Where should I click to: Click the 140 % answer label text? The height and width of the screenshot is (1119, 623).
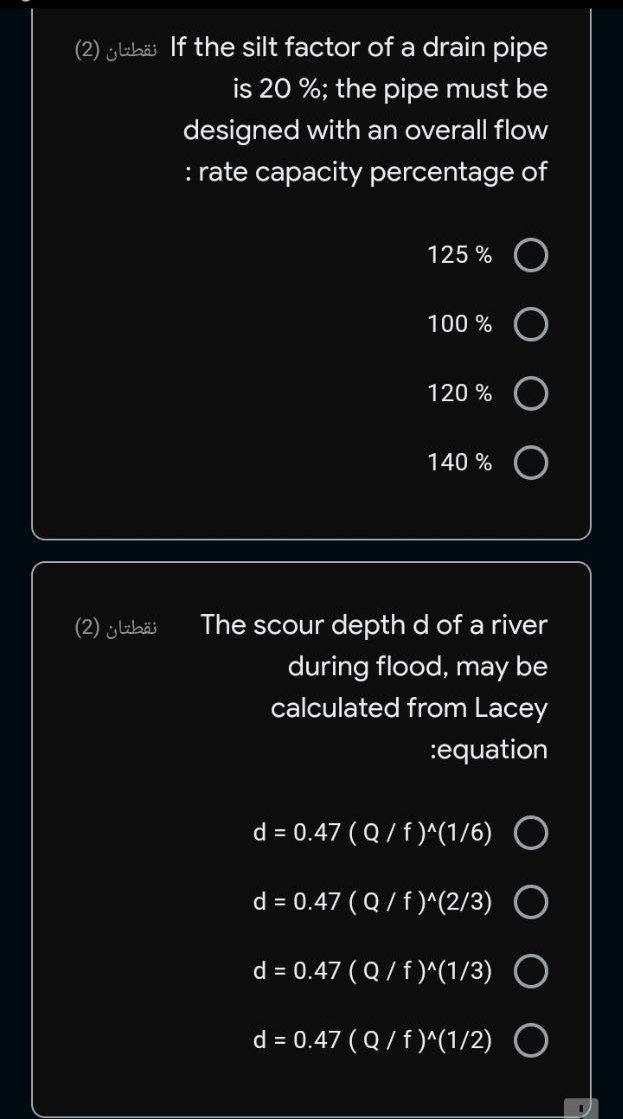click(x=459, y=462)
